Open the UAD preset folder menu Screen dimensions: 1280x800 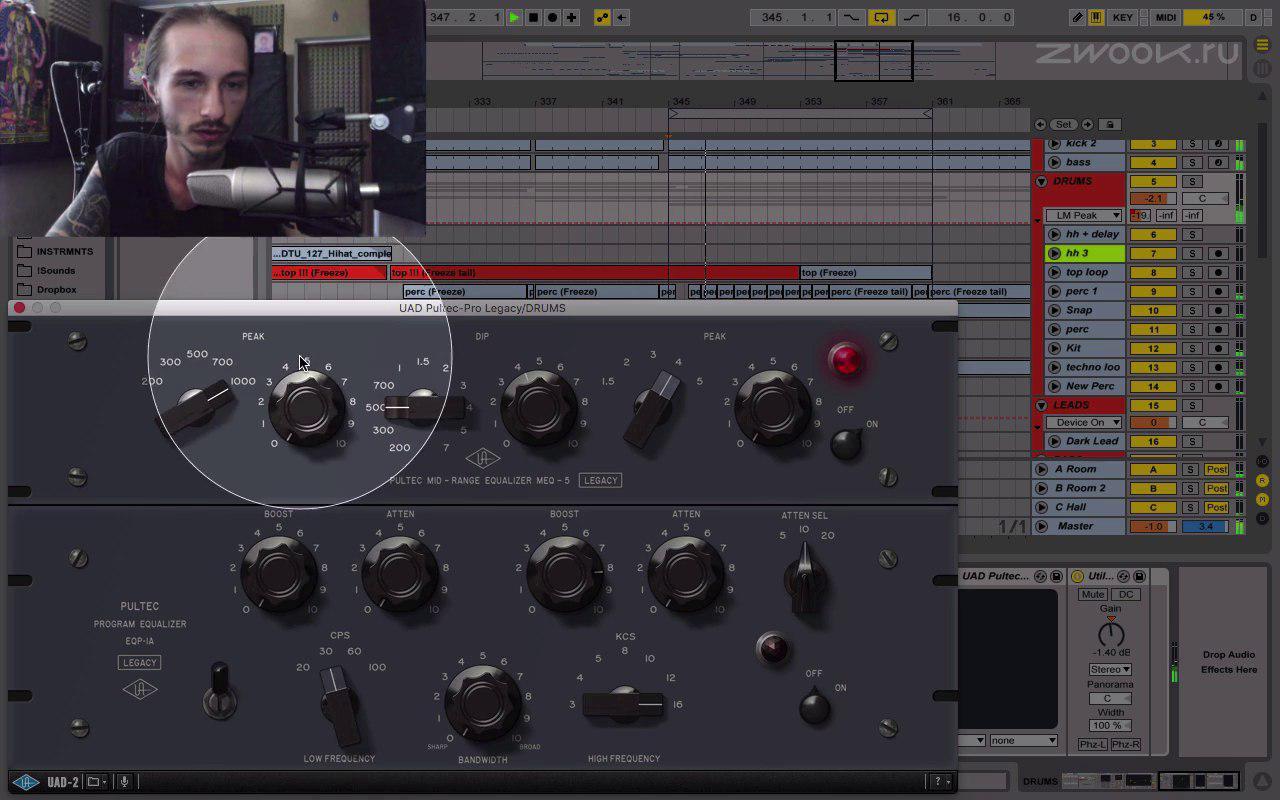click(x=96, y=782)
